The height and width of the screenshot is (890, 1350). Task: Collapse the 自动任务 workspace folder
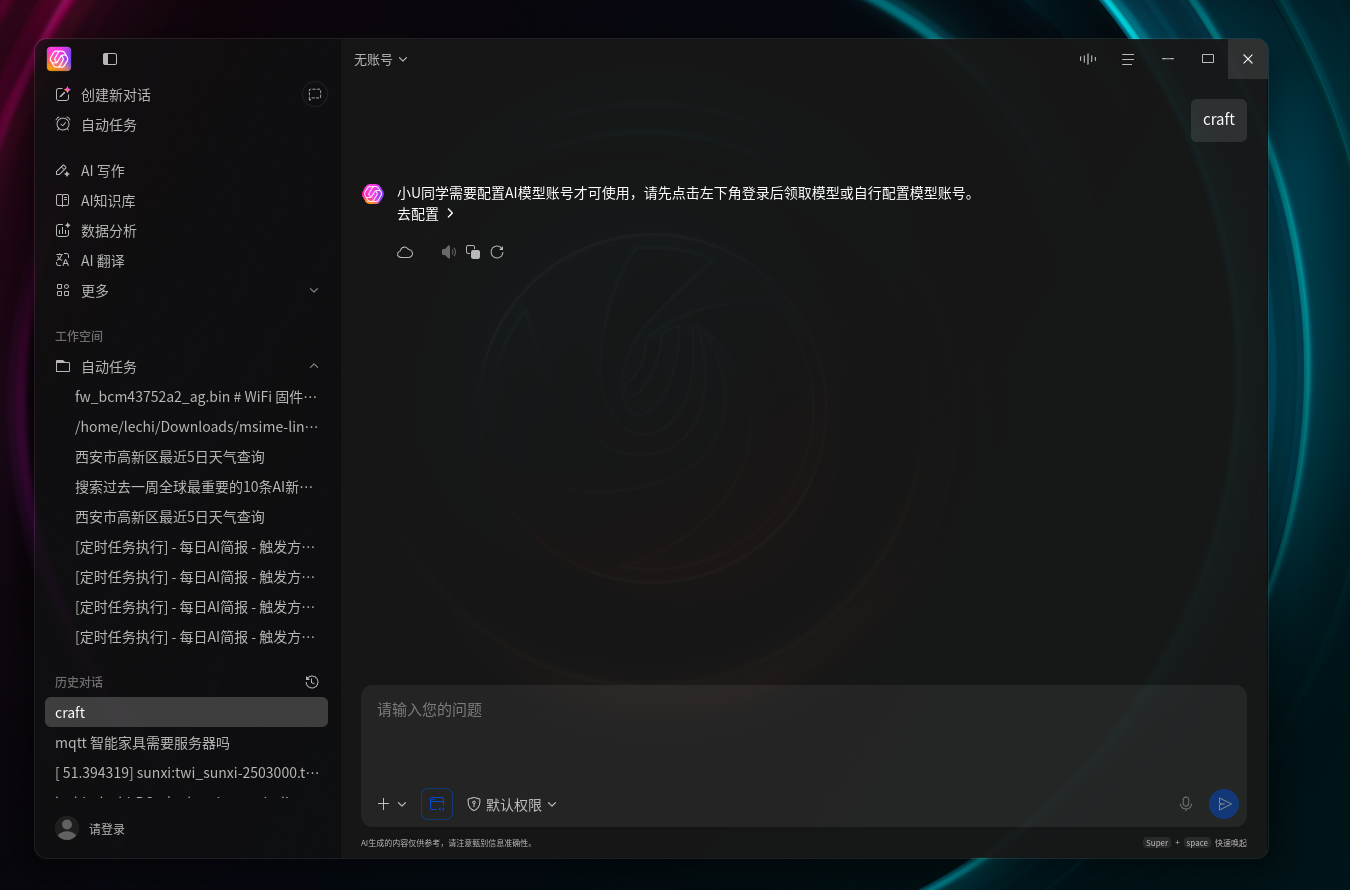point(314,366)
